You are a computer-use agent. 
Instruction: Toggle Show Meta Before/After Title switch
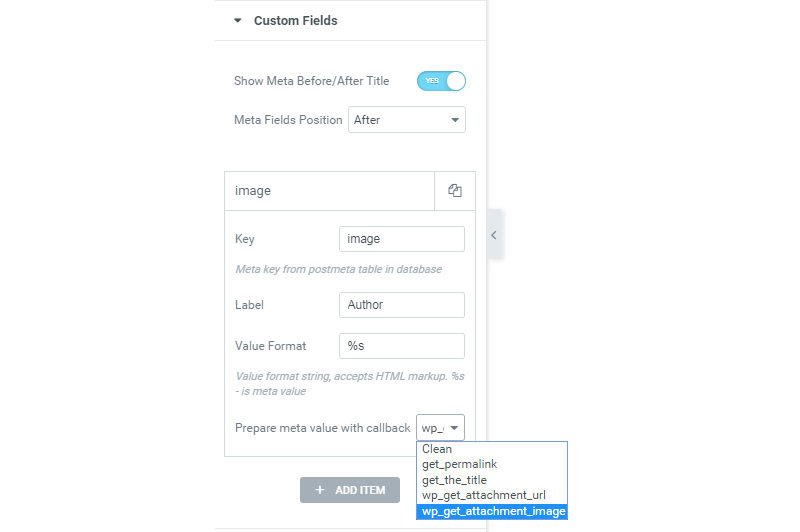point(441,81)
